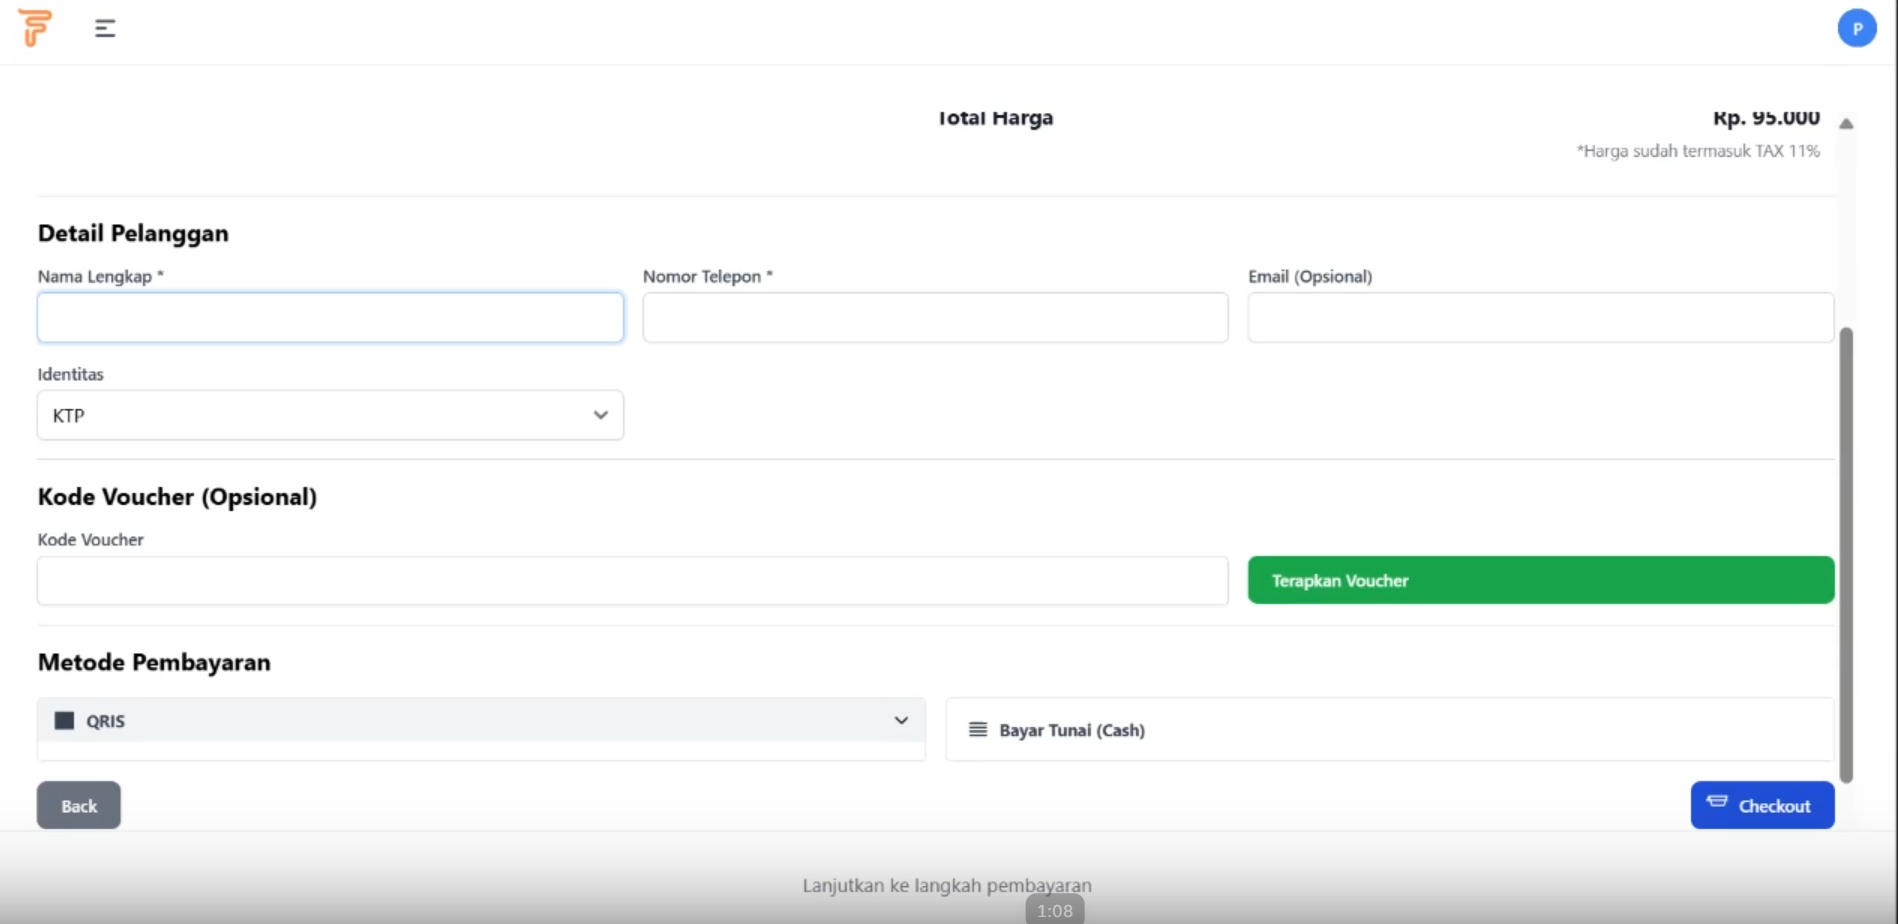Choose Bayar Tunai (Cash) payment option
This screenshot has height=924, width=1898.
coord(1389,730)
